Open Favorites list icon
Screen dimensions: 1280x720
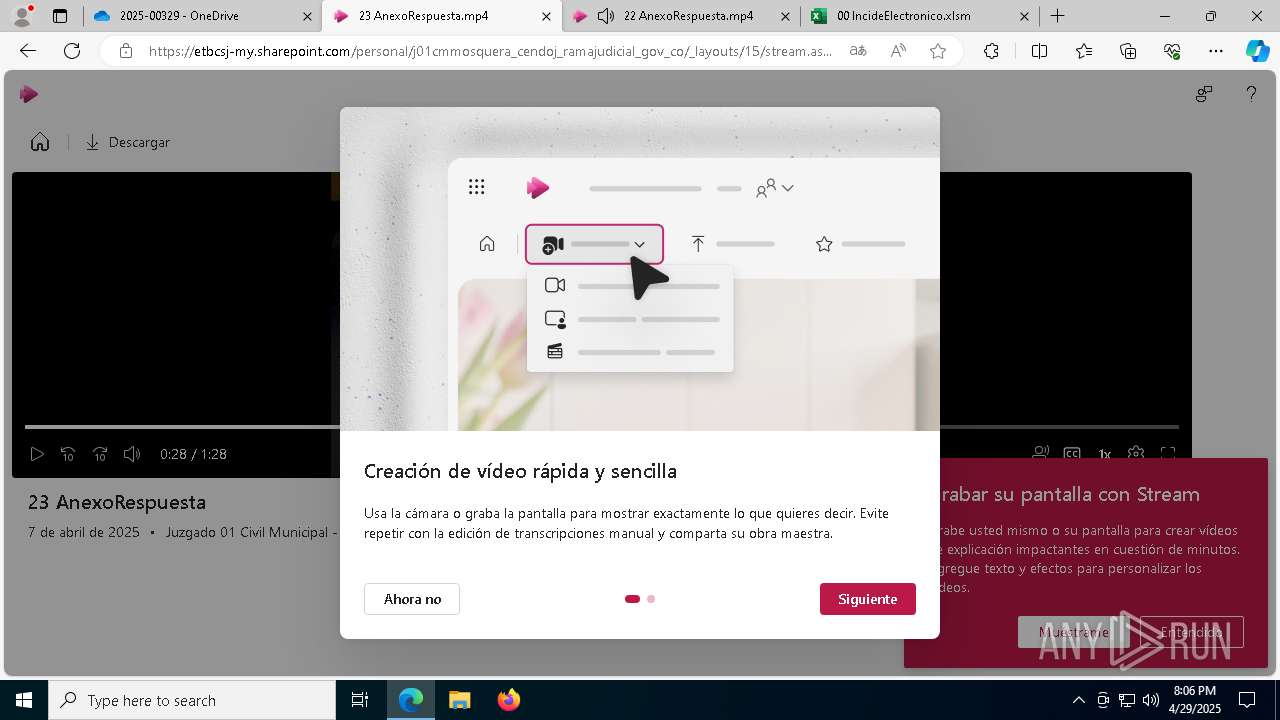click(x=1084, y=51)
